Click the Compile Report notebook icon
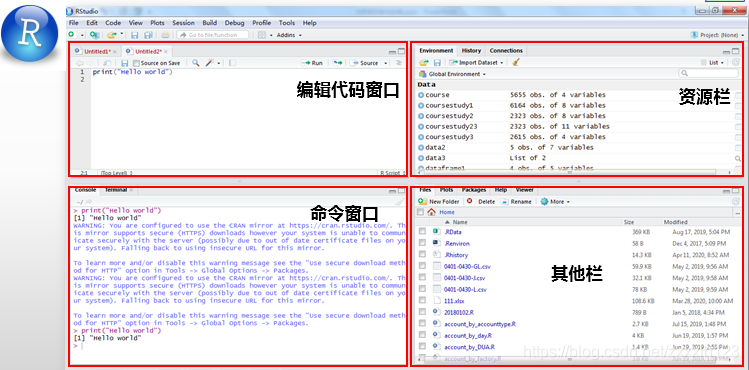Image resolution: width=749 pixels, height=370 pixels. click(x=232, y=63)
